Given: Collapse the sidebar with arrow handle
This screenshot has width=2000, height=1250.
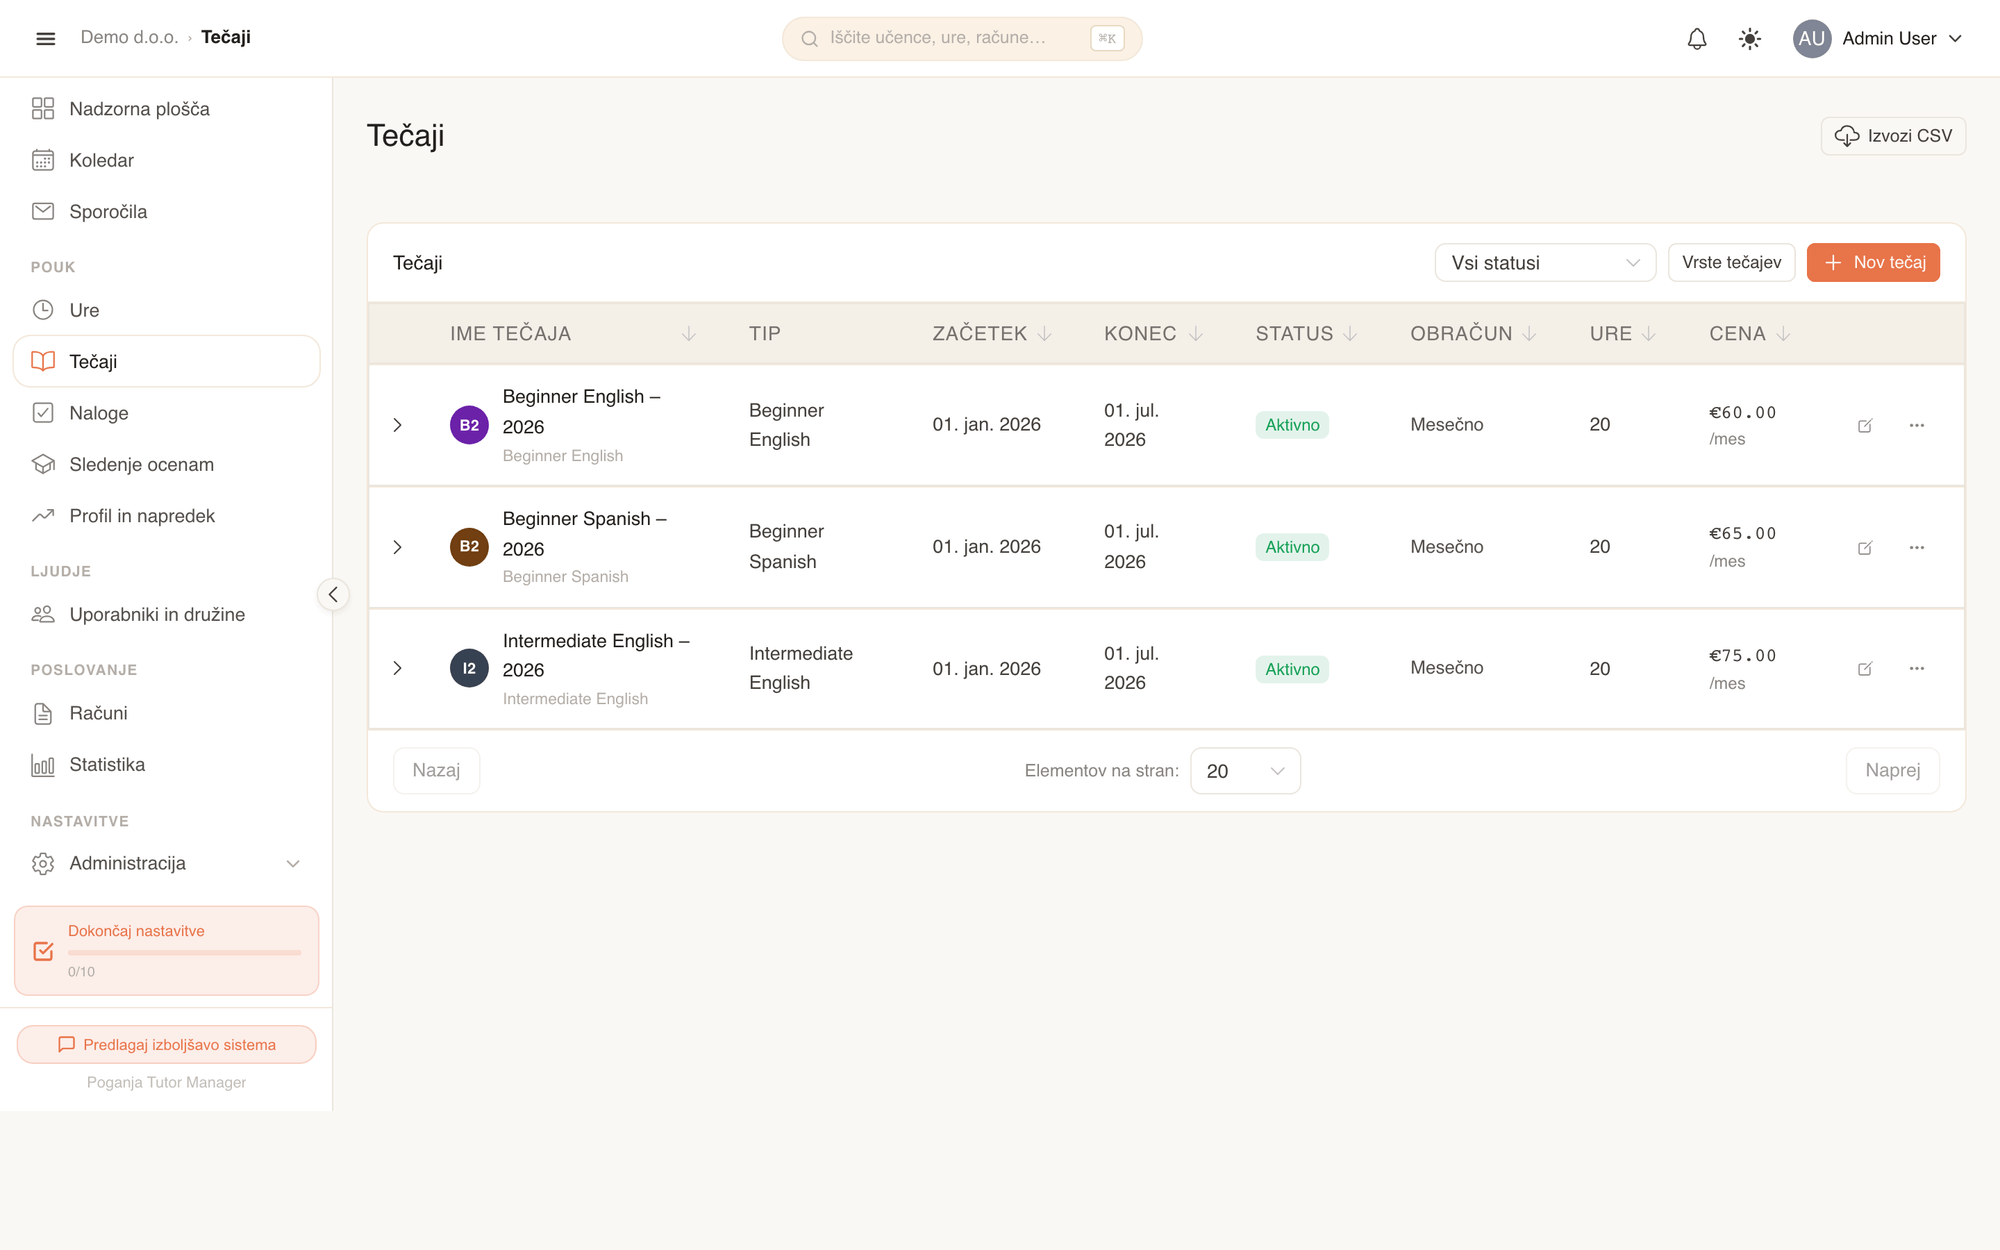Looking at the screenshot, I should (x=333, y=595).
